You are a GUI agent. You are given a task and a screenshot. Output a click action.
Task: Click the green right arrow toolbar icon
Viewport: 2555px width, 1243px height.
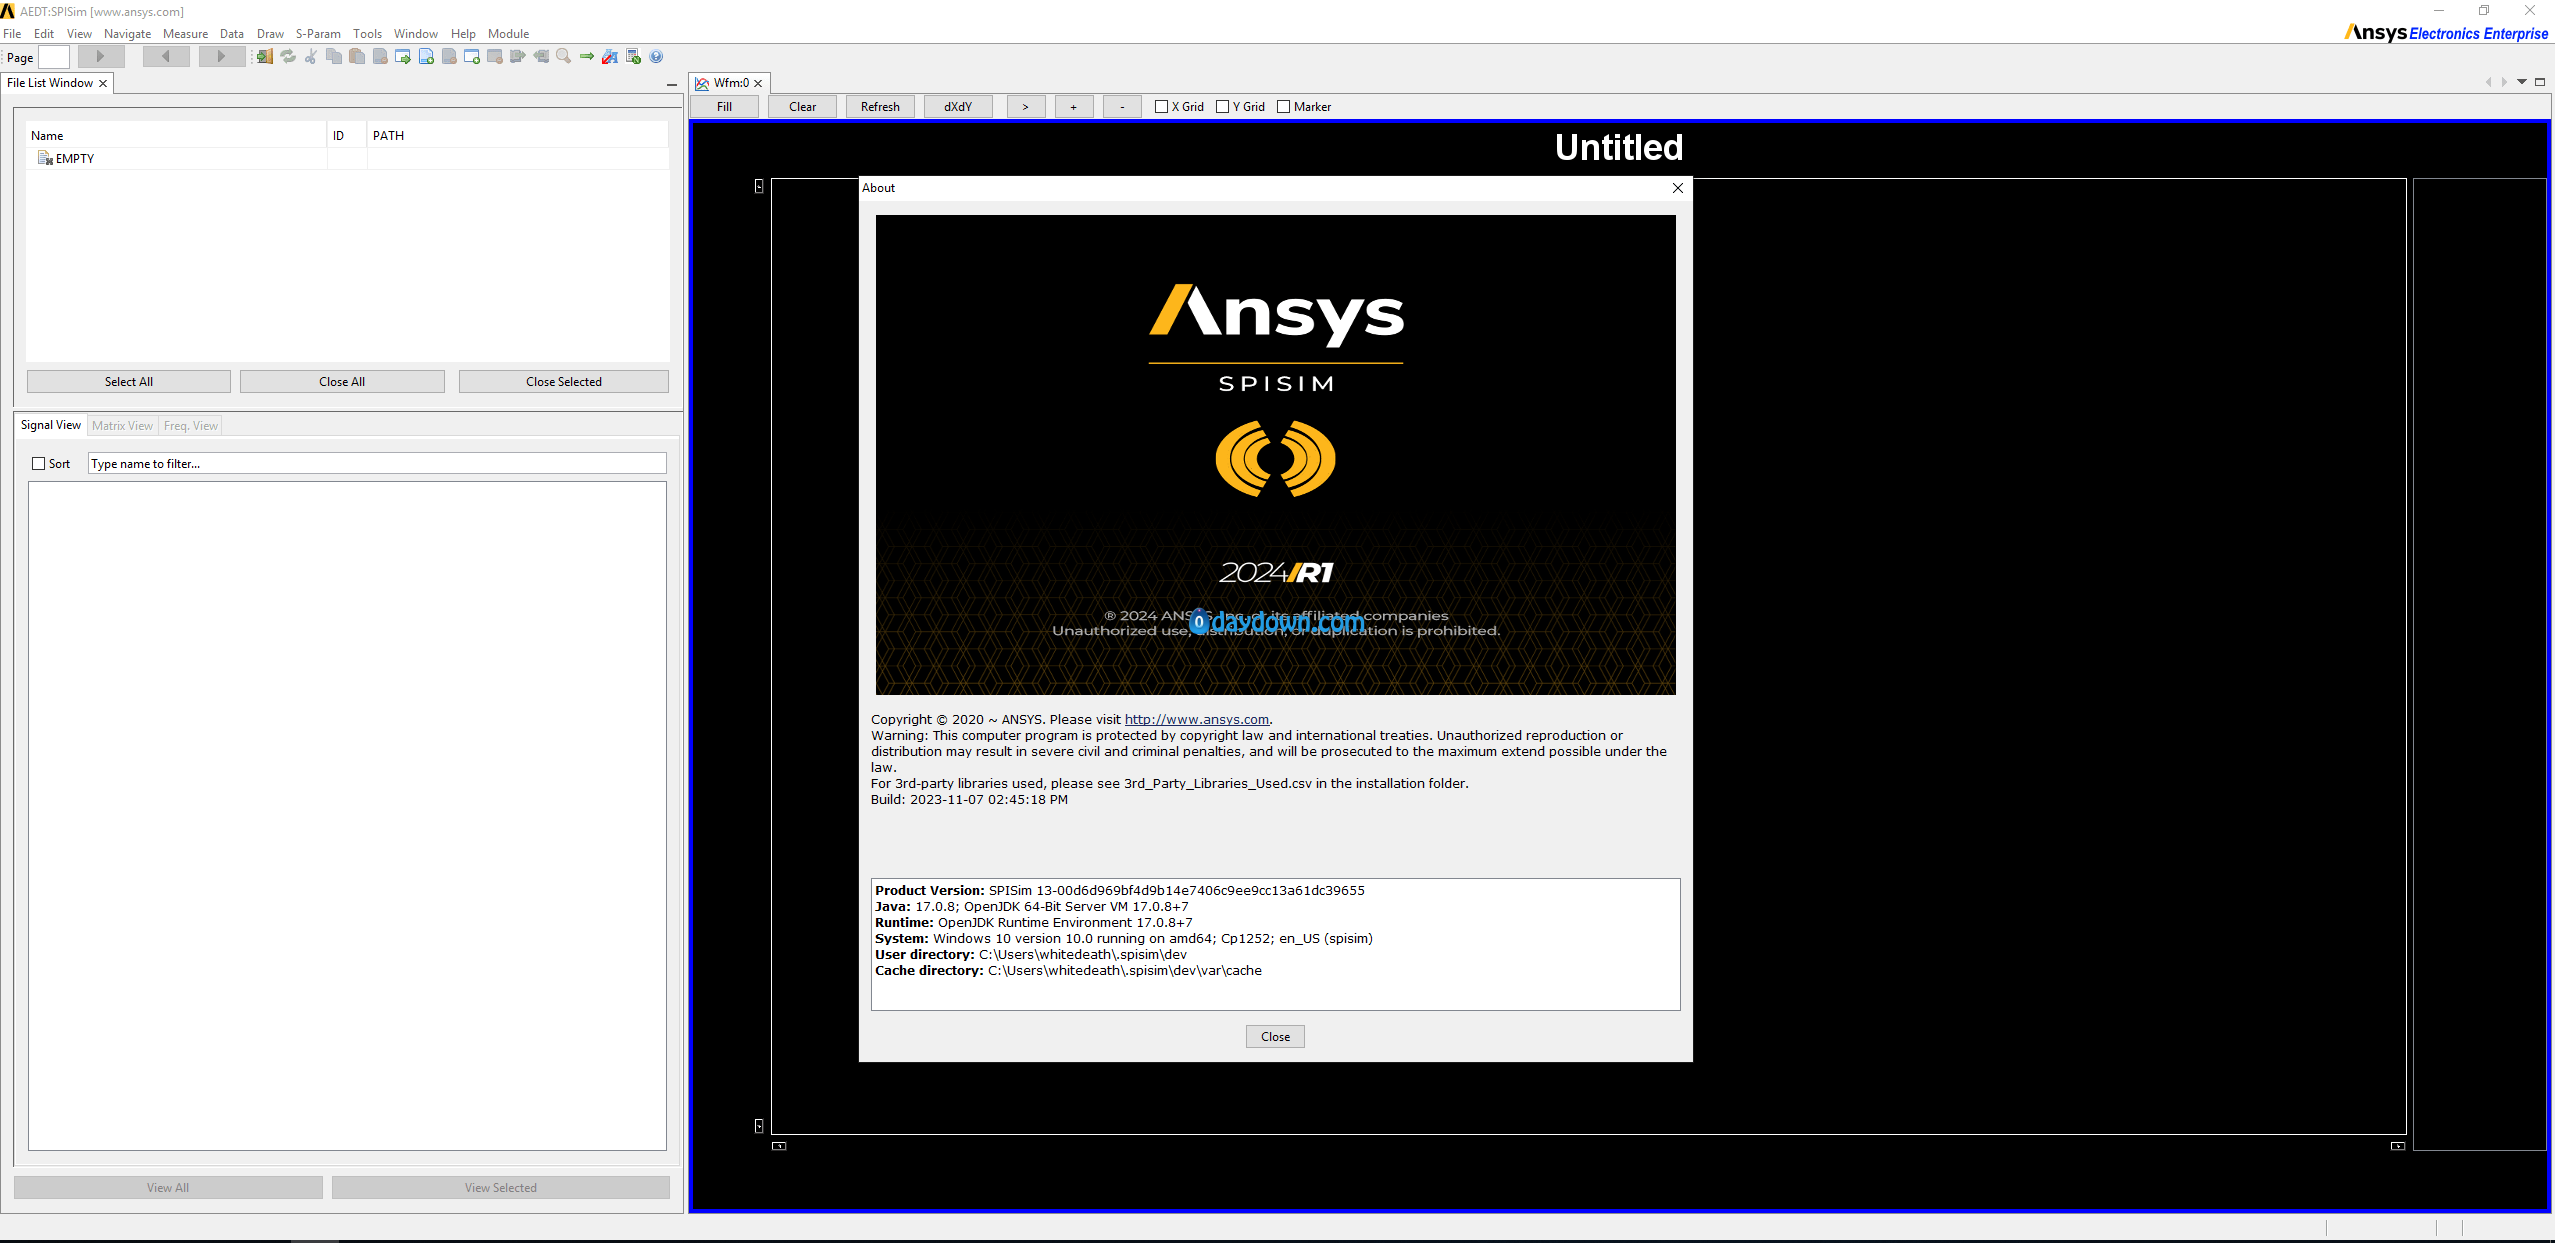click(587, 57)
